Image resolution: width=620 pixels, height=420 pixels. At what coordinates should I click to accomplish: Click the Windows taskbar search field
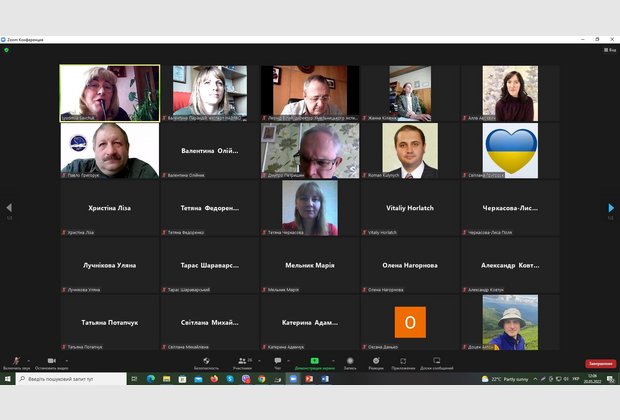pos(71,379)
